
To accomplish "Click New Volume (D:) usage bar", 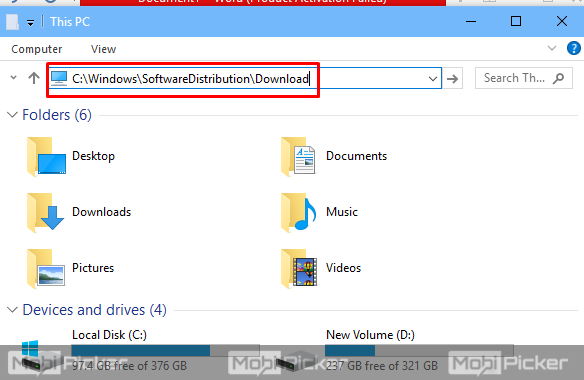I will coord(419,351).
